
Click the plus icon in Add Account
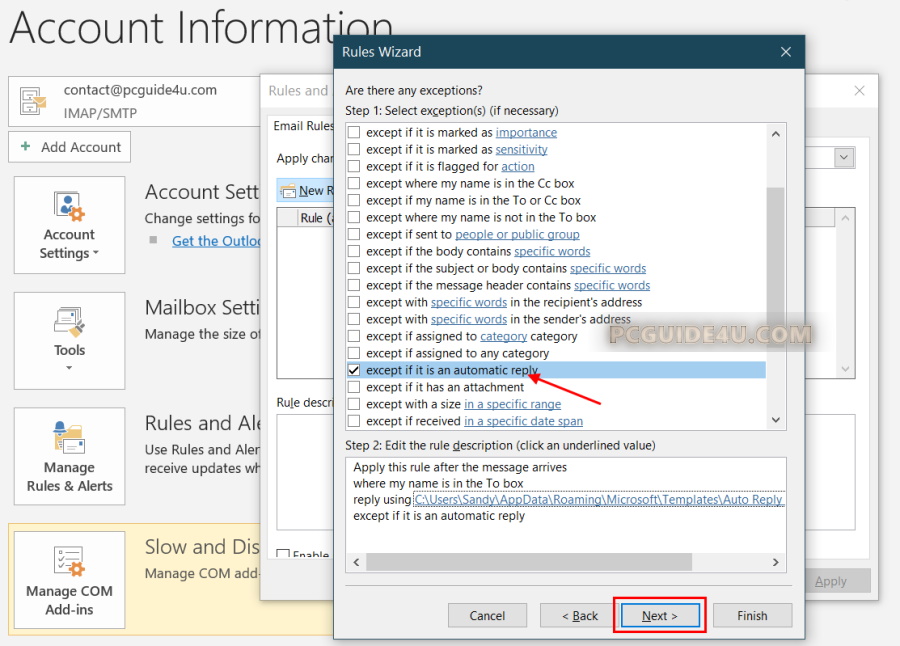25,147
